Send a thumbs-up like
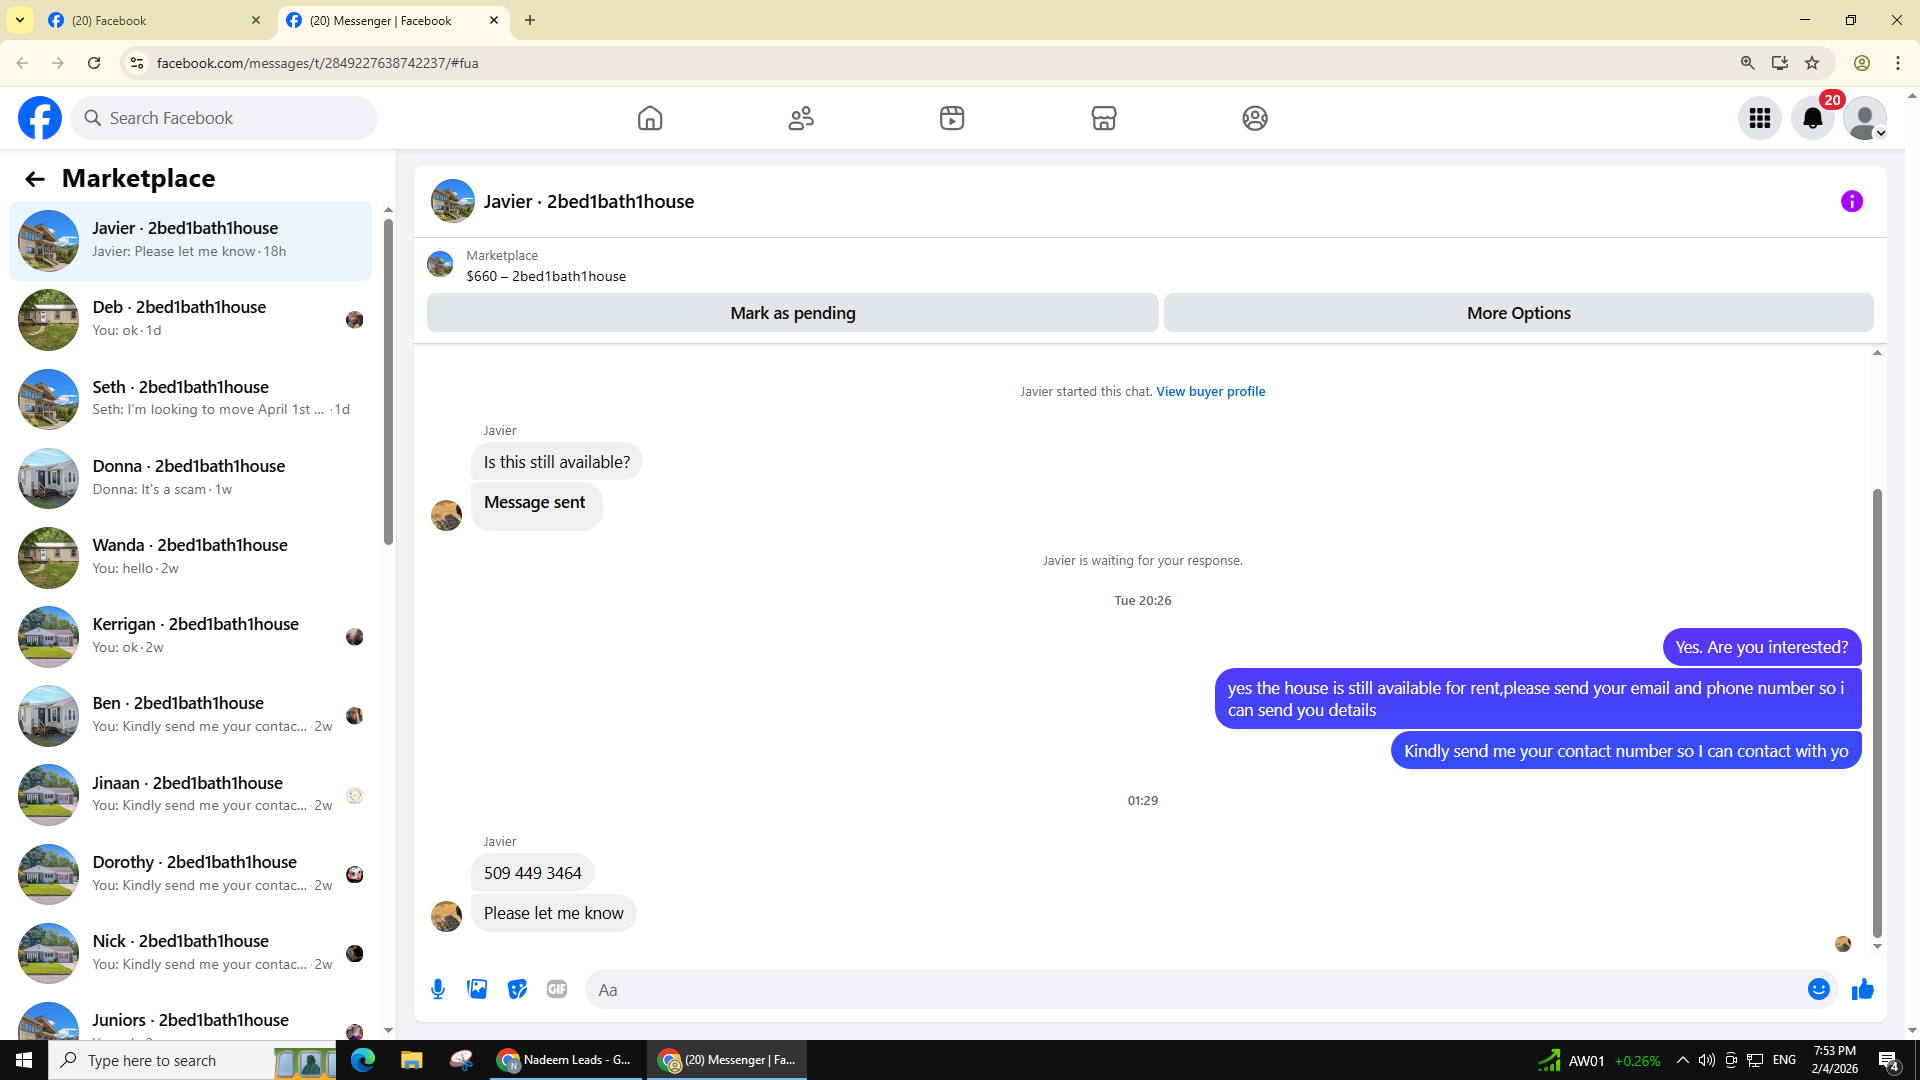1920x1080 pixels. click(x=1862, y=989)
